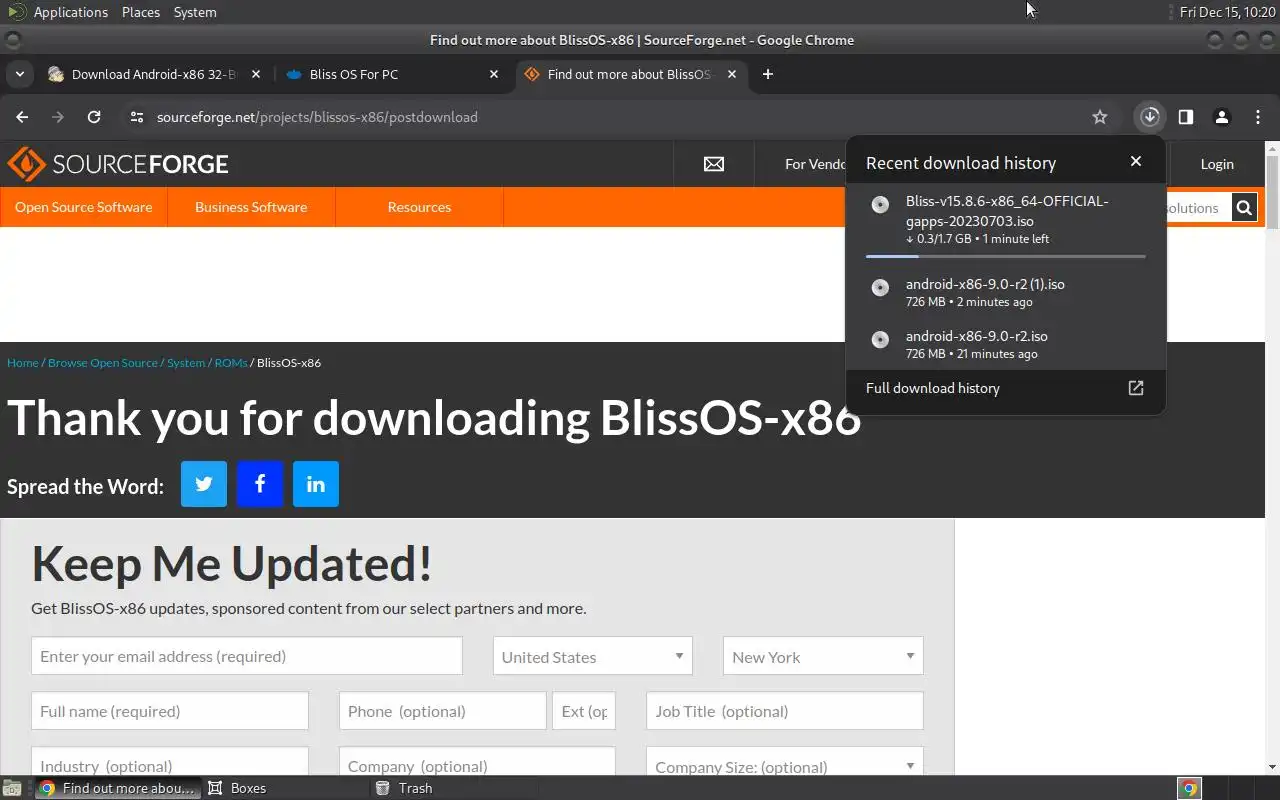1280x800 pixels.
Task: Go to Browse Open Source breadcrumb
Action: 103,363
